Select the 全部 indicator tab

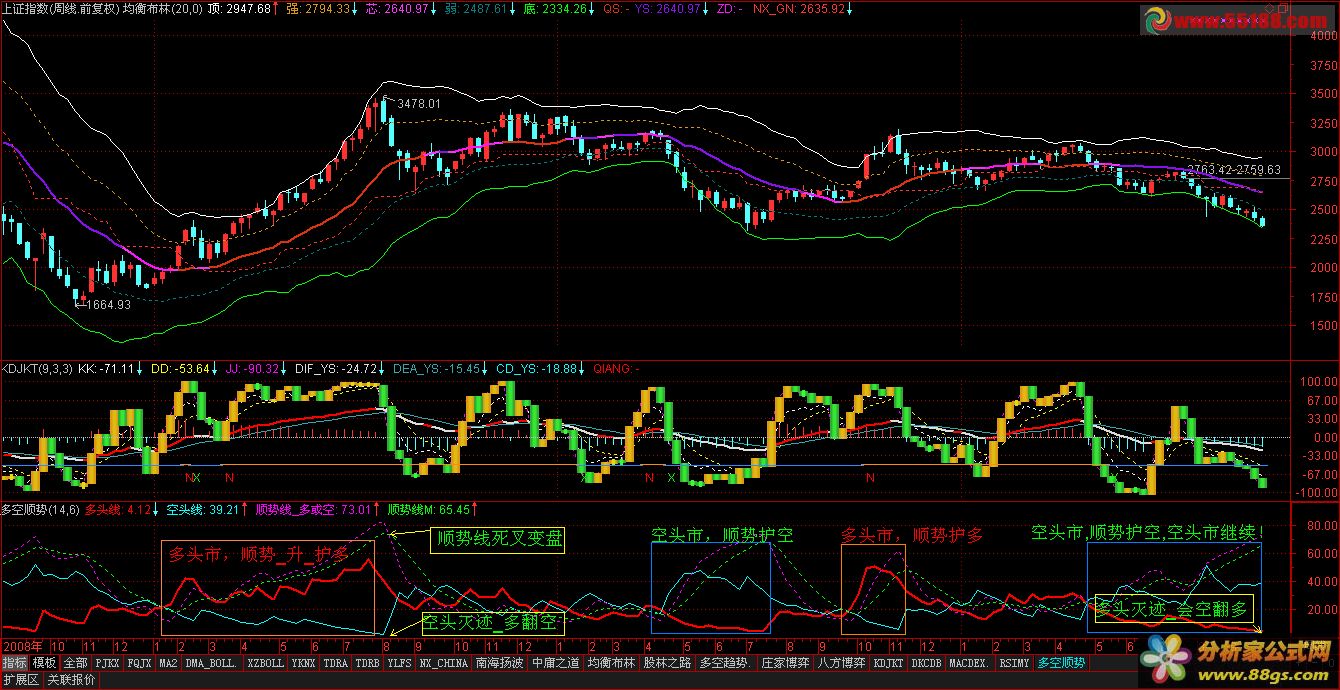click(x=76, y=663)
